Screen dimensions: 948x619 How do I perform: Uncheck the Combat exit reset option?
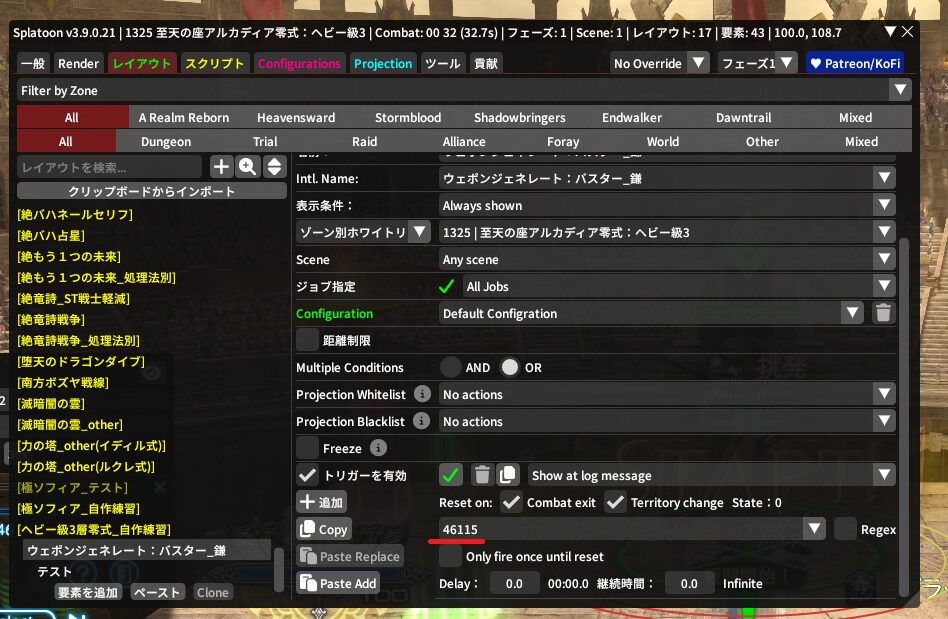click(x=511, y=502)
